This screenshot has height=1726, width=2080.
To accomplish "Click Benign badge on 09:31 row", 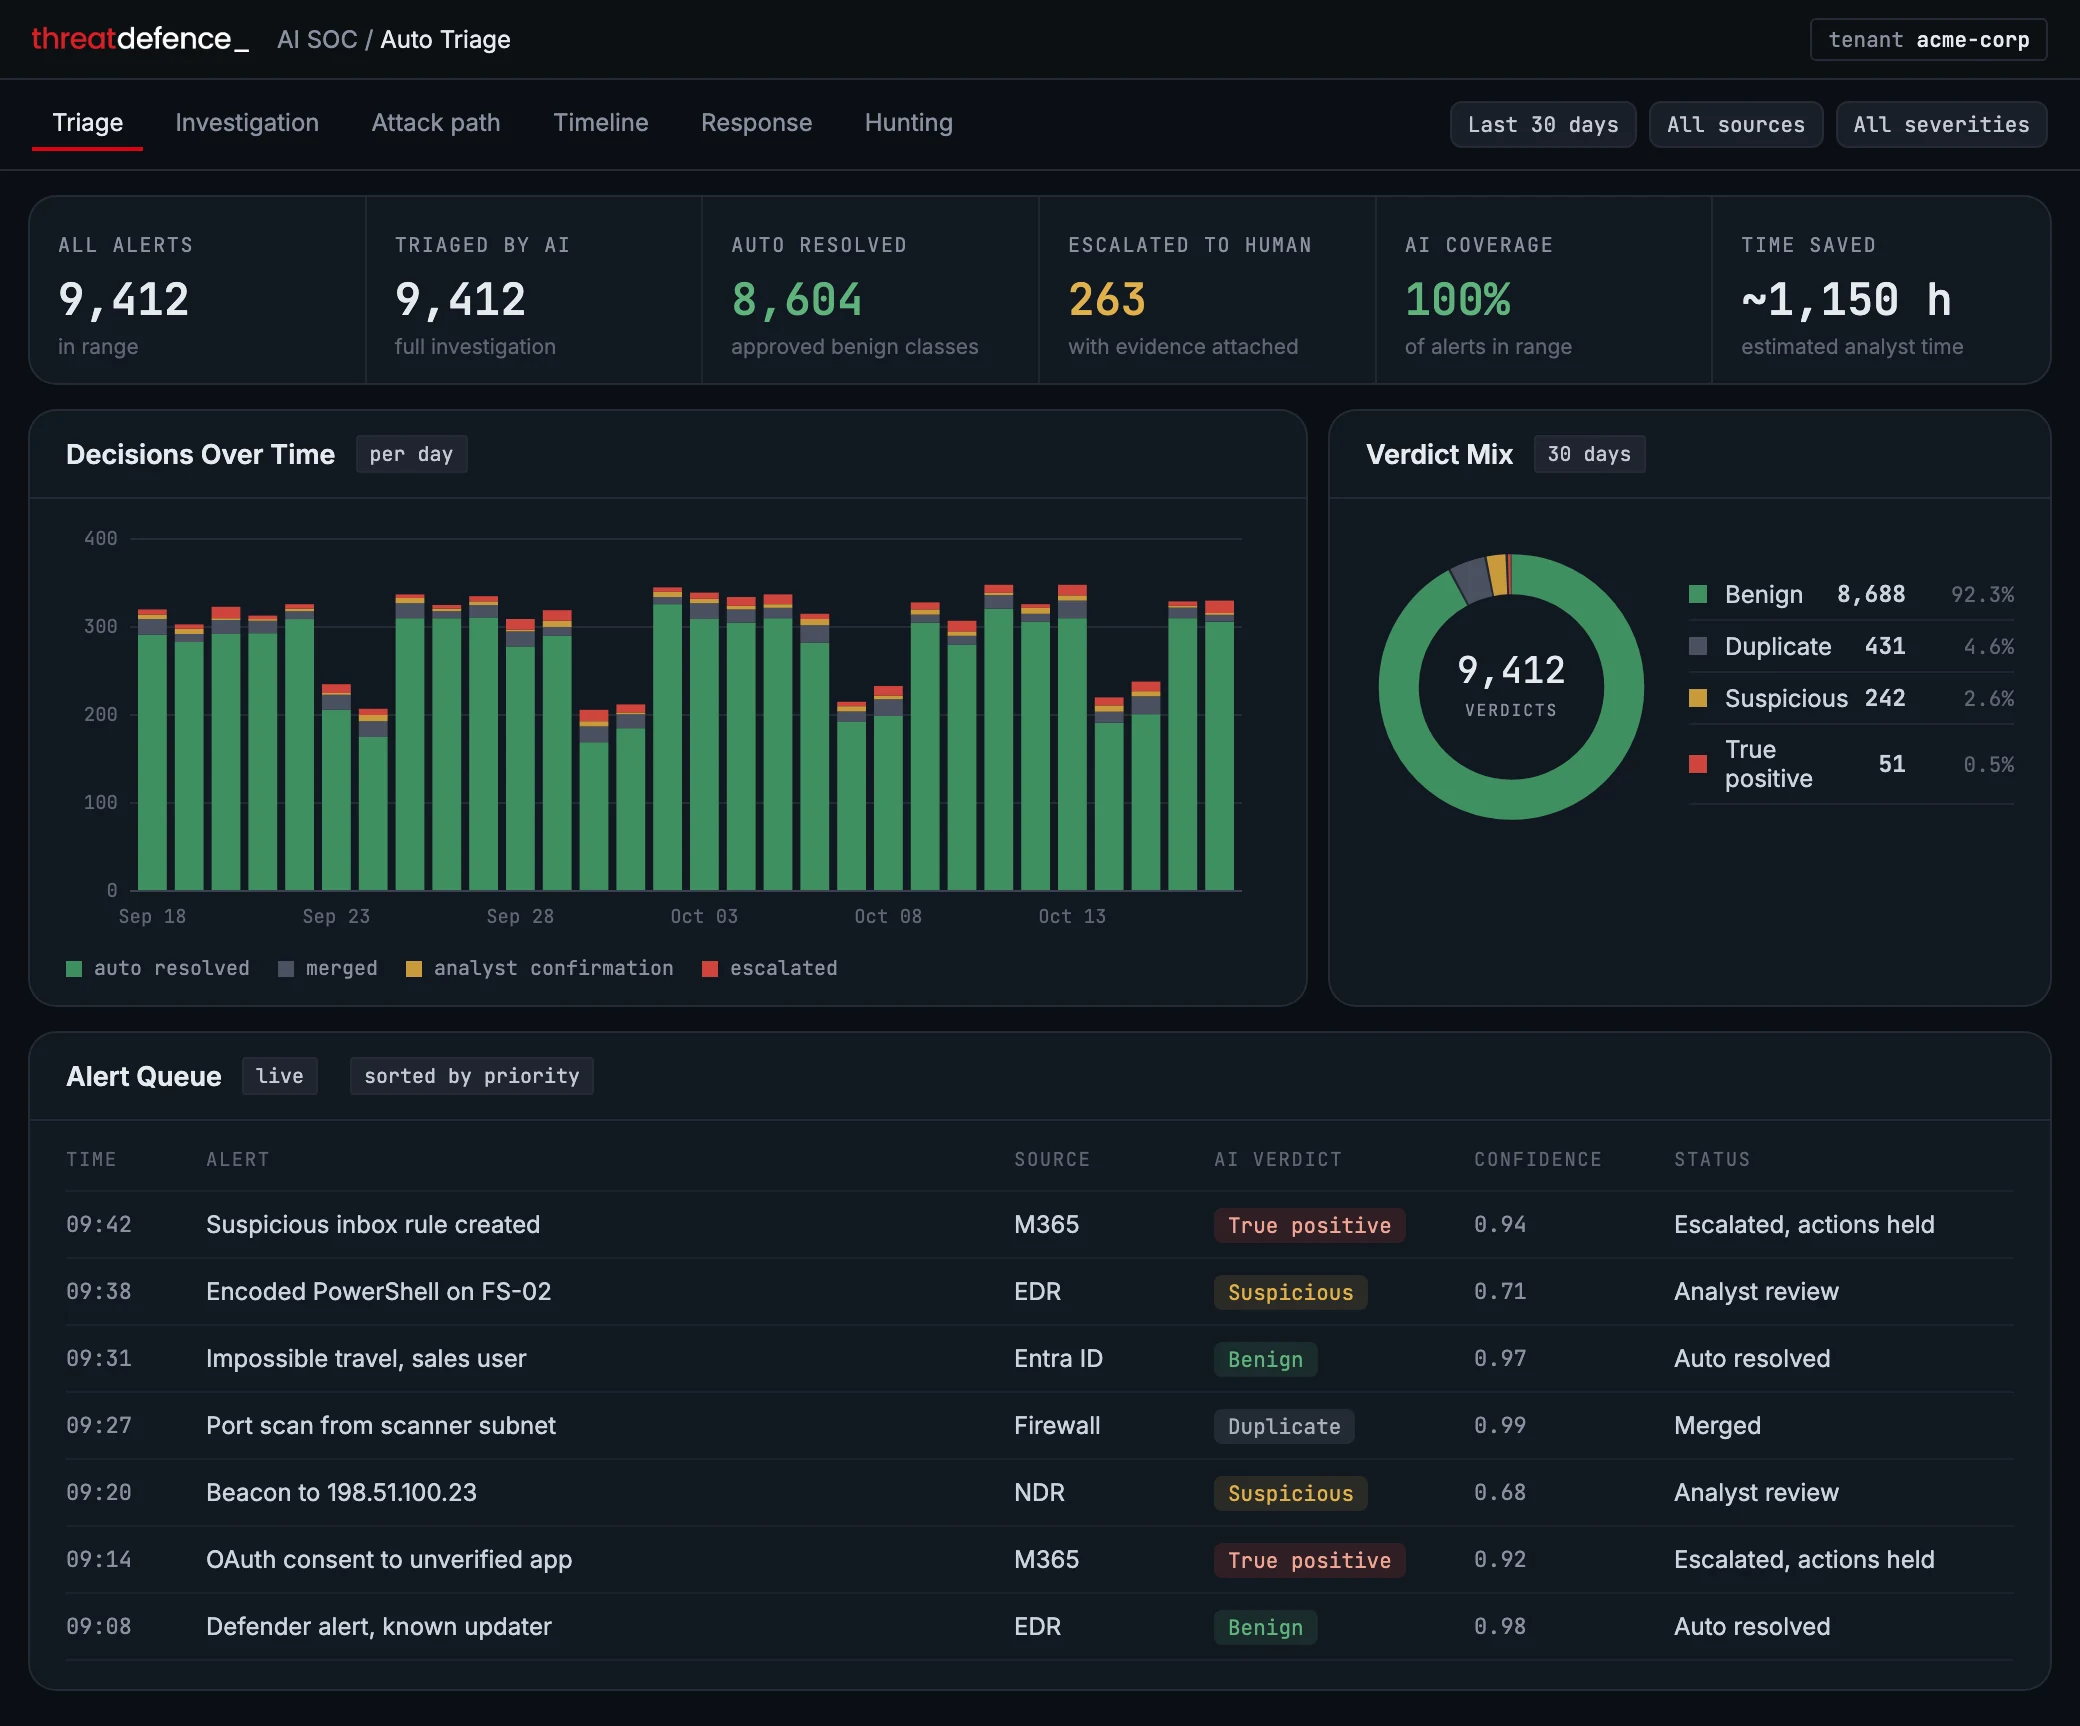I will coord(1265,1360).
